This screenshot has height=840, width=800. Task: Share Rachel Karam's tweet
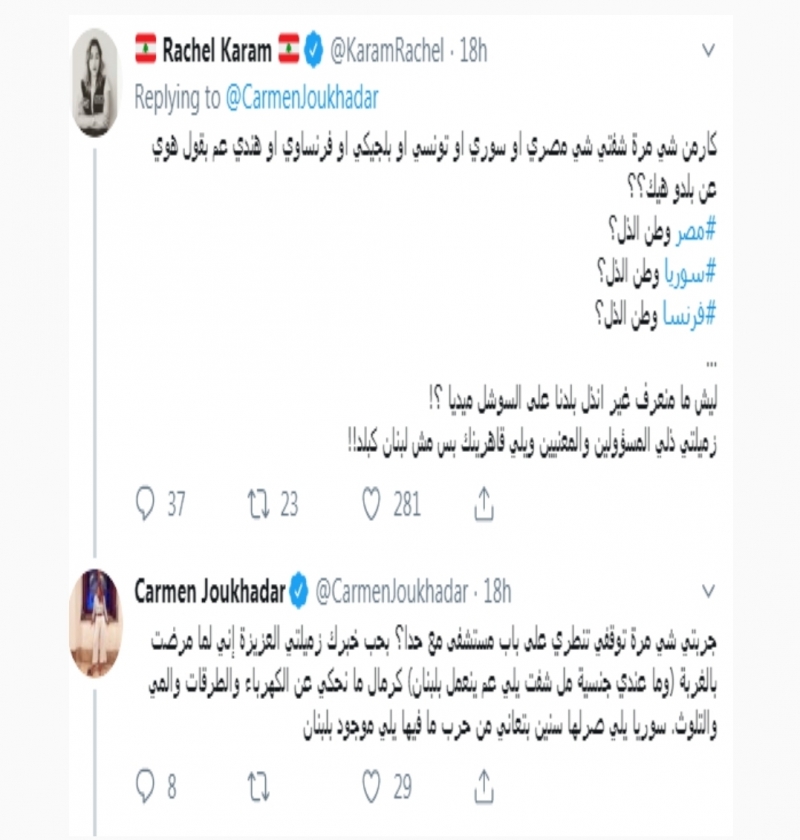click(x=484, y=506)
